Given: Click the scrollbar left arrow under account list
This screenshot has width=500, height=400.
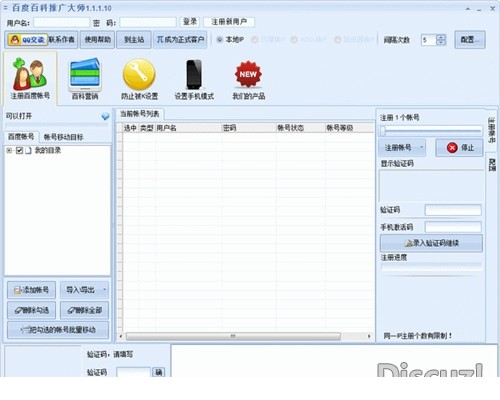Looking at the screenshot, I should (x=121, y=336).
